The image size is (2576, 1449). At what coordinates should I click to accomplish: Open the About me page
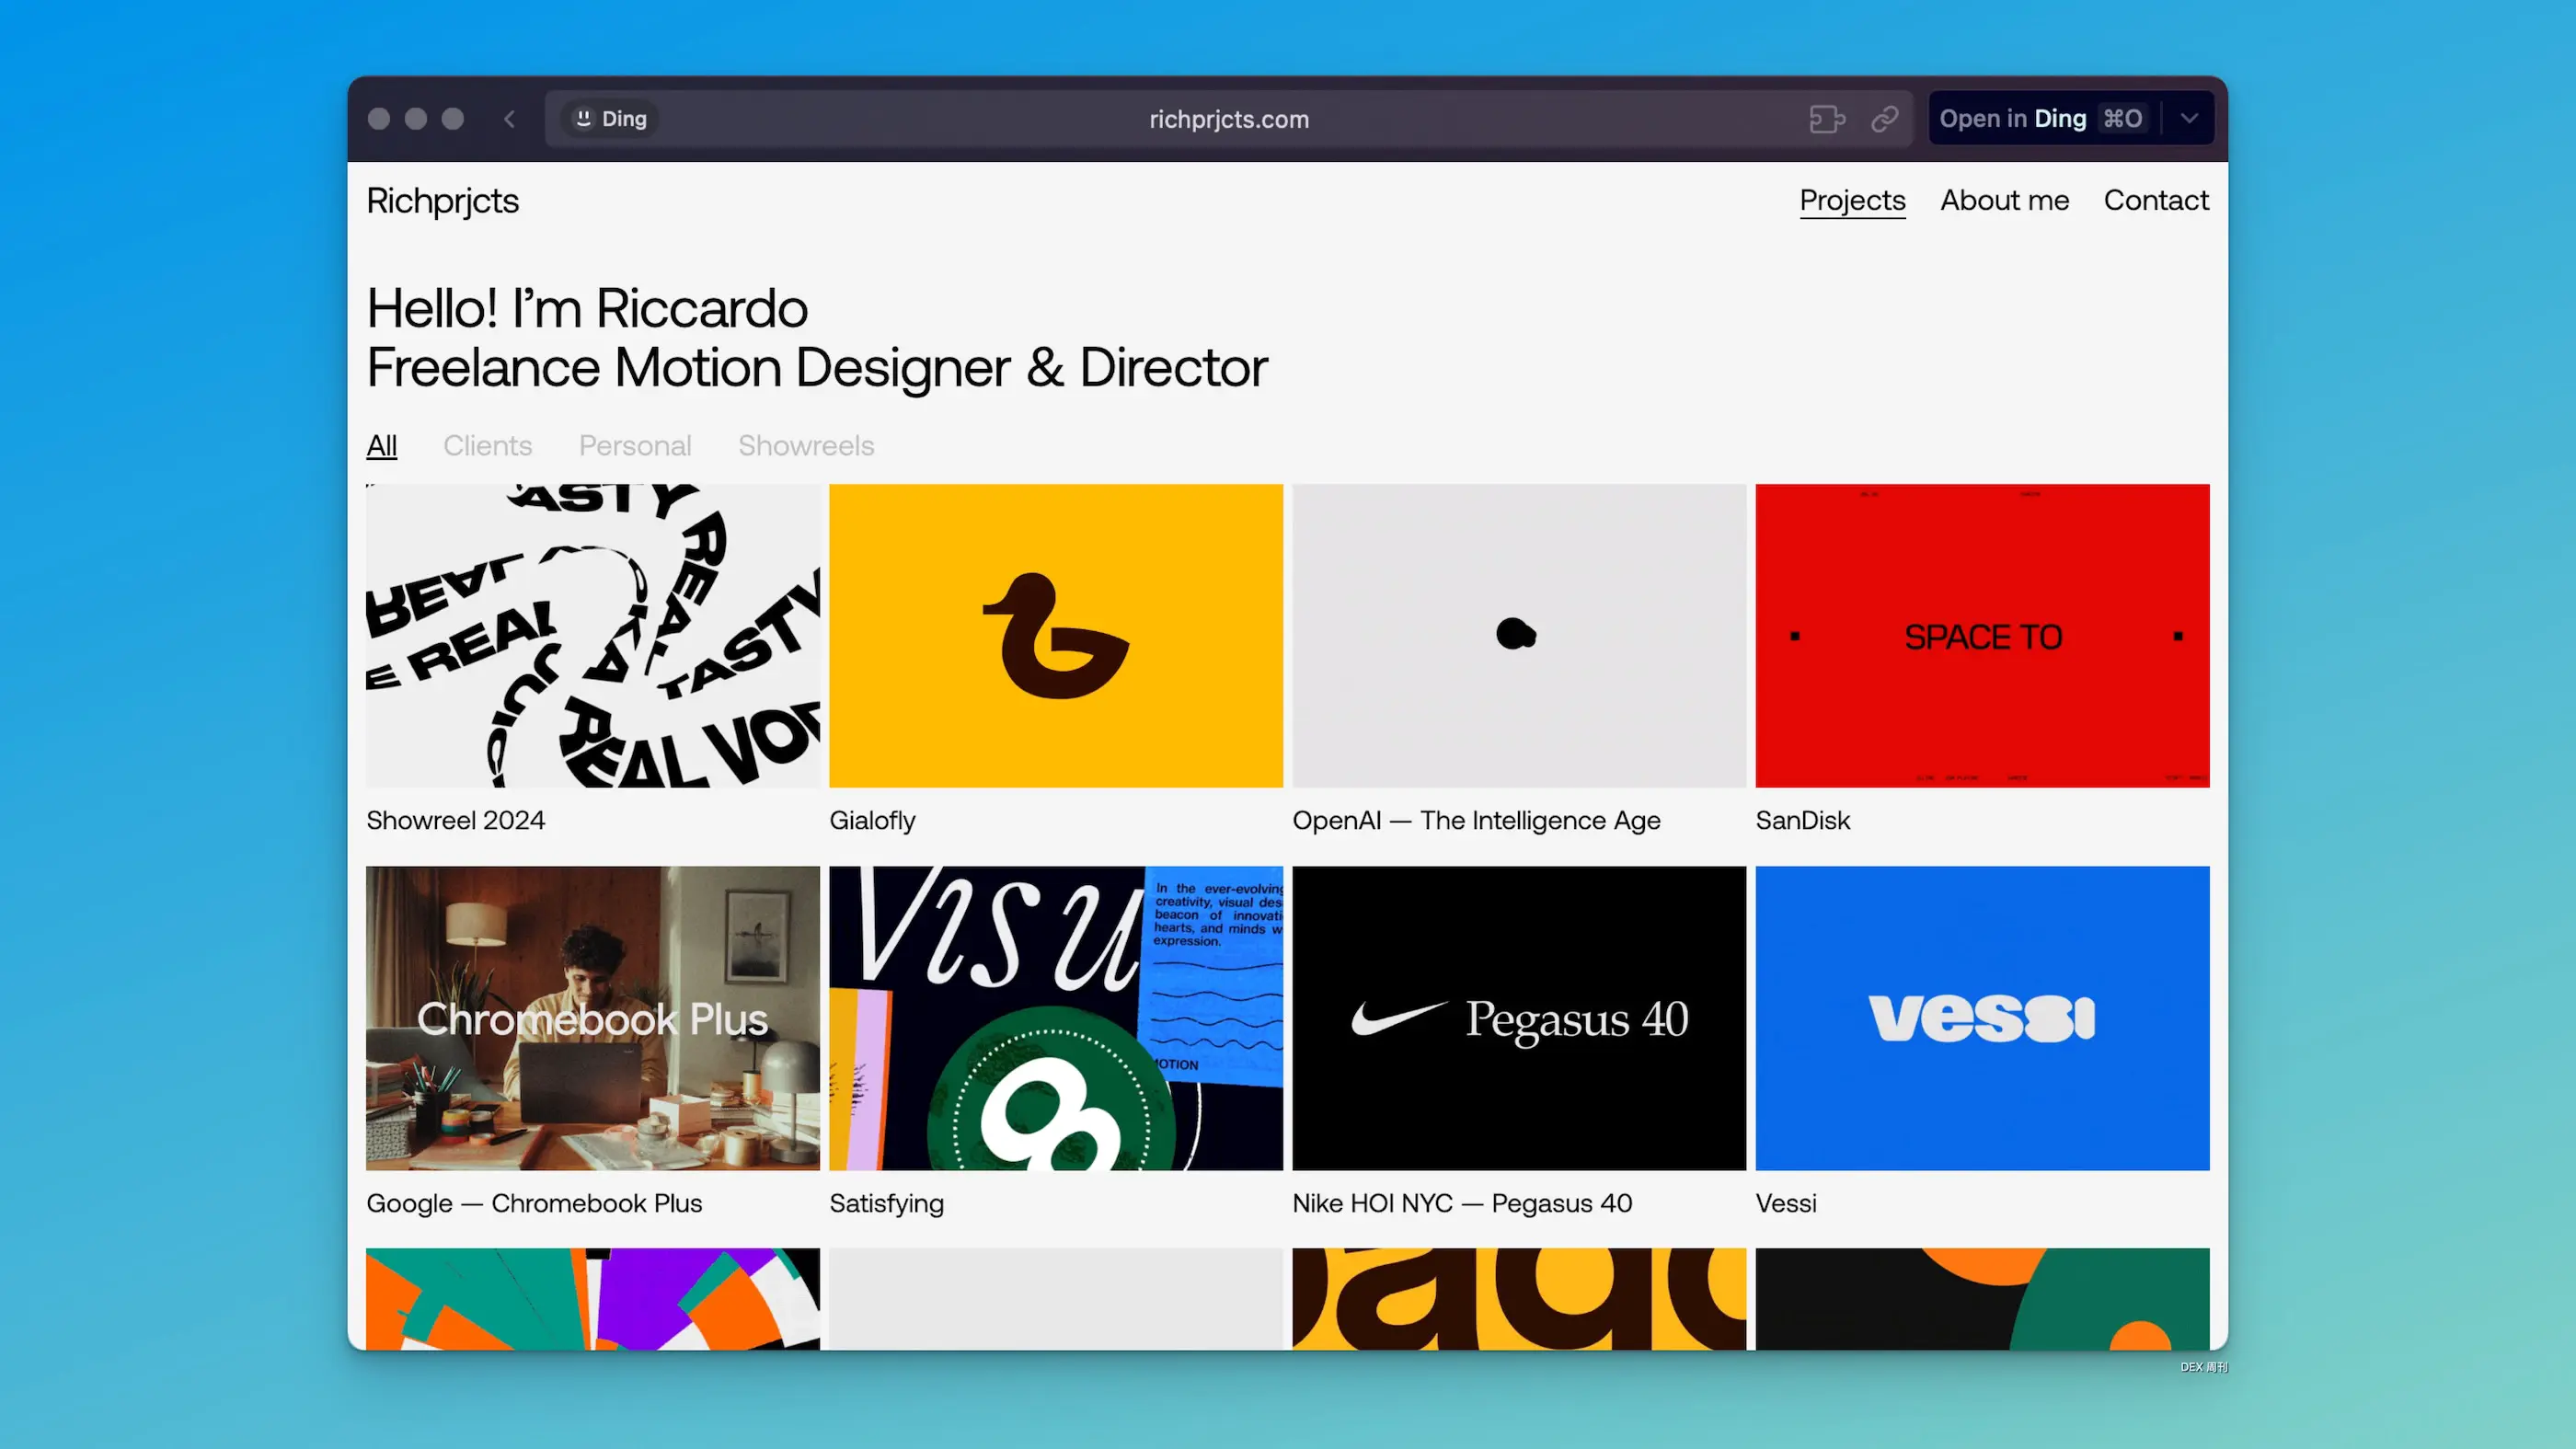[x=2004, y=200]
